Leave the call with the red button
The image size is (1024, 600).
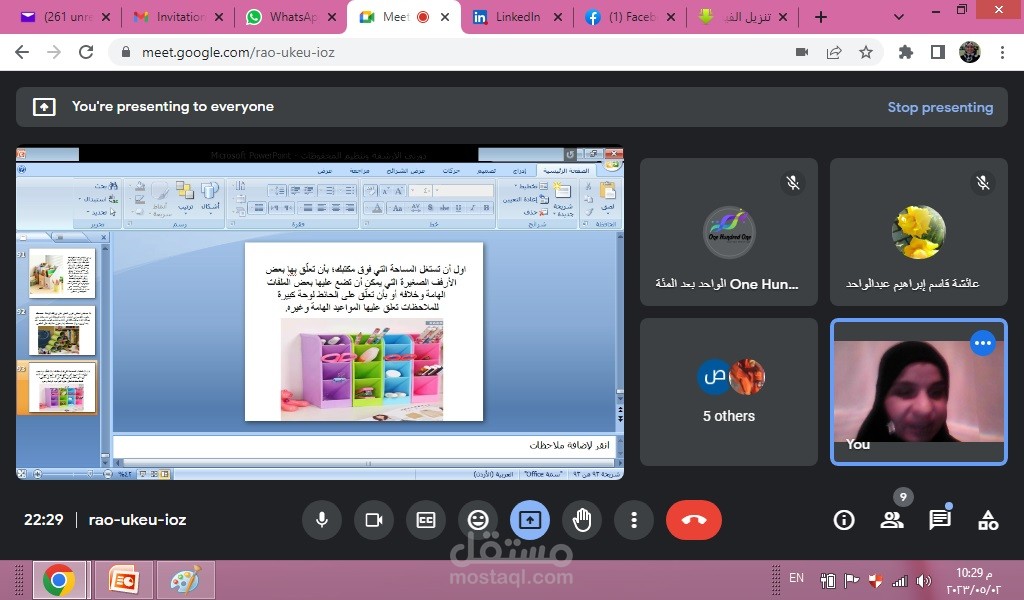click(694, 520)
